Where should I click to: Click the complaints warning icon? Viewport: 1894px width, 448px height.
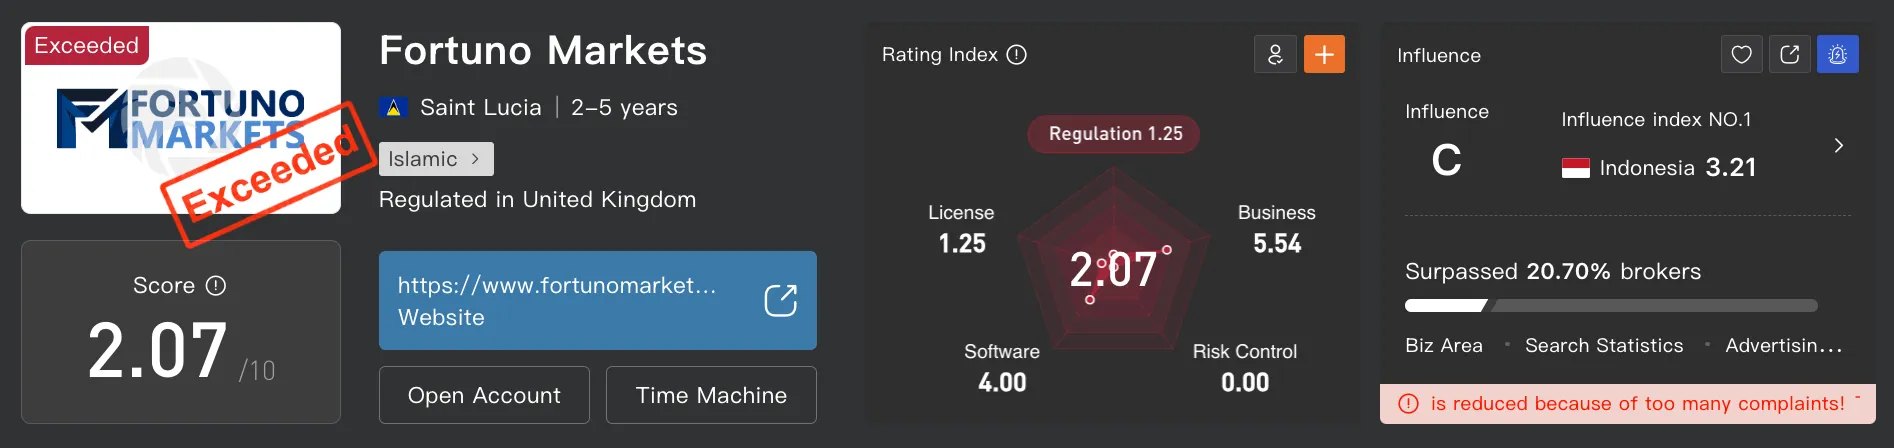tap(1408, 404)
